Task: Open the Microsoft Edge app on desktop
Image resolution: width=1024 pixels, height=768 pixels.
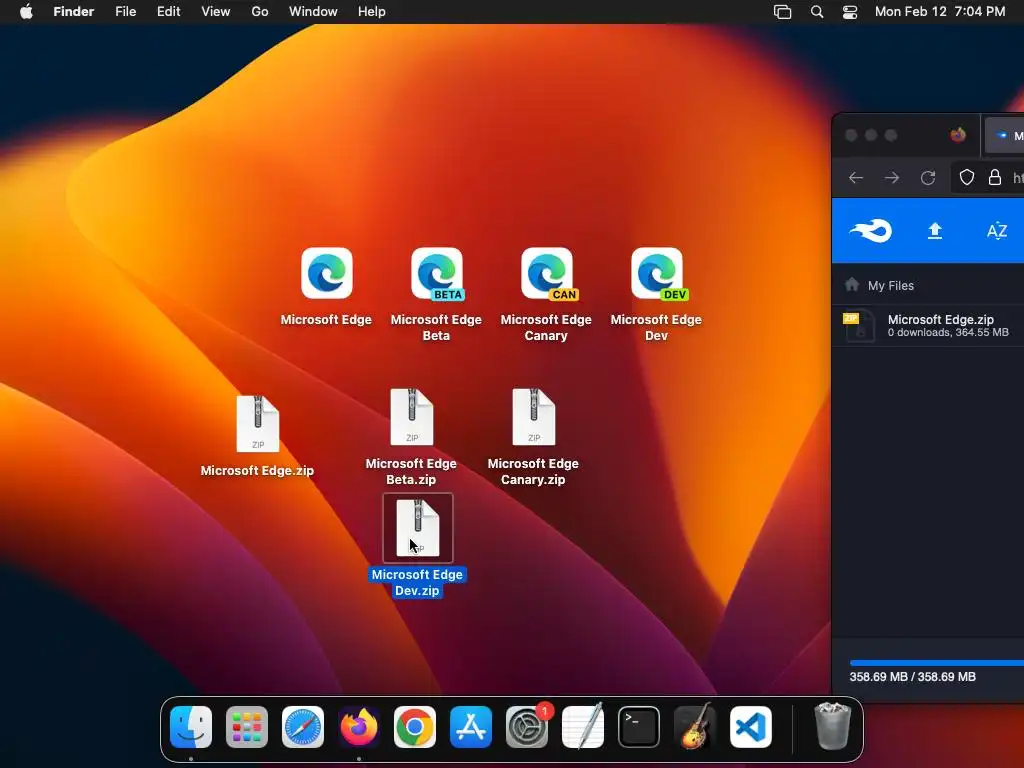Action: click(x=327, y=273)
